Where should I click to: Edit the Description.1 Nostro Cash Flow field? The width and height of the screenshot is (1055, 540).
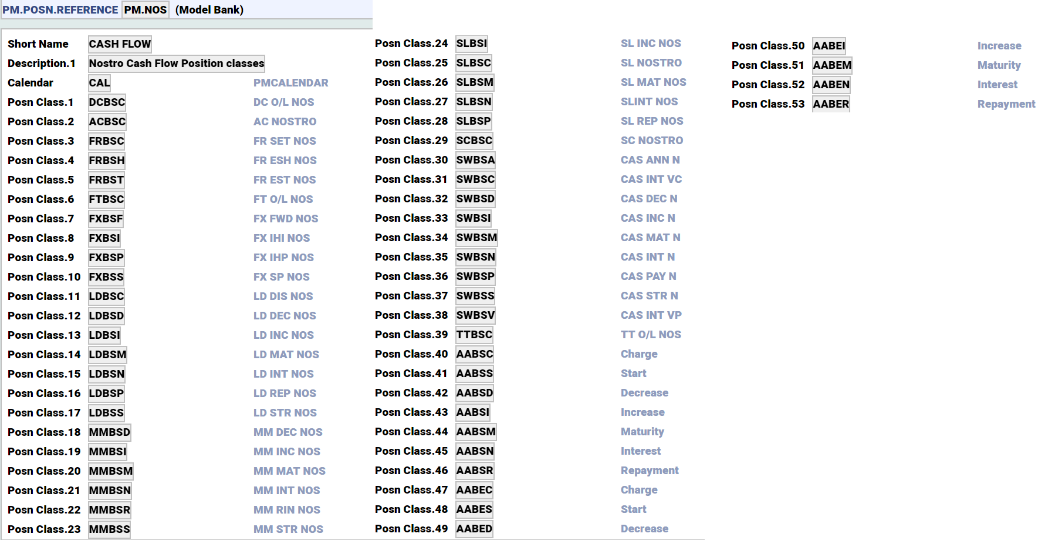point(176,64)
